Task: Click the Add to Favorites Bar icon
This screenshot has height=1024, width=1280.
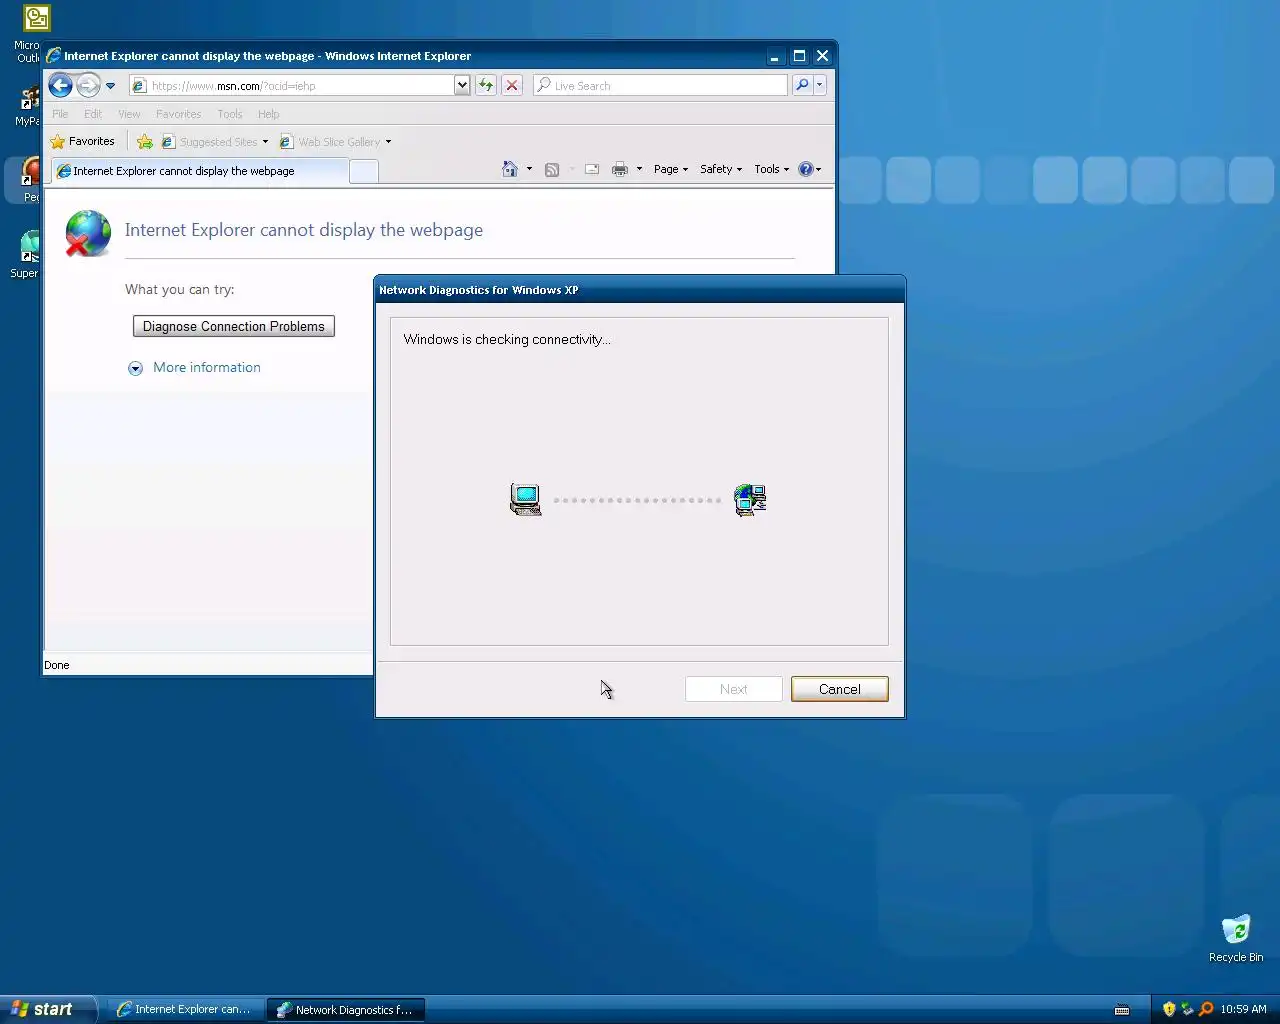Action: (145, 142)
